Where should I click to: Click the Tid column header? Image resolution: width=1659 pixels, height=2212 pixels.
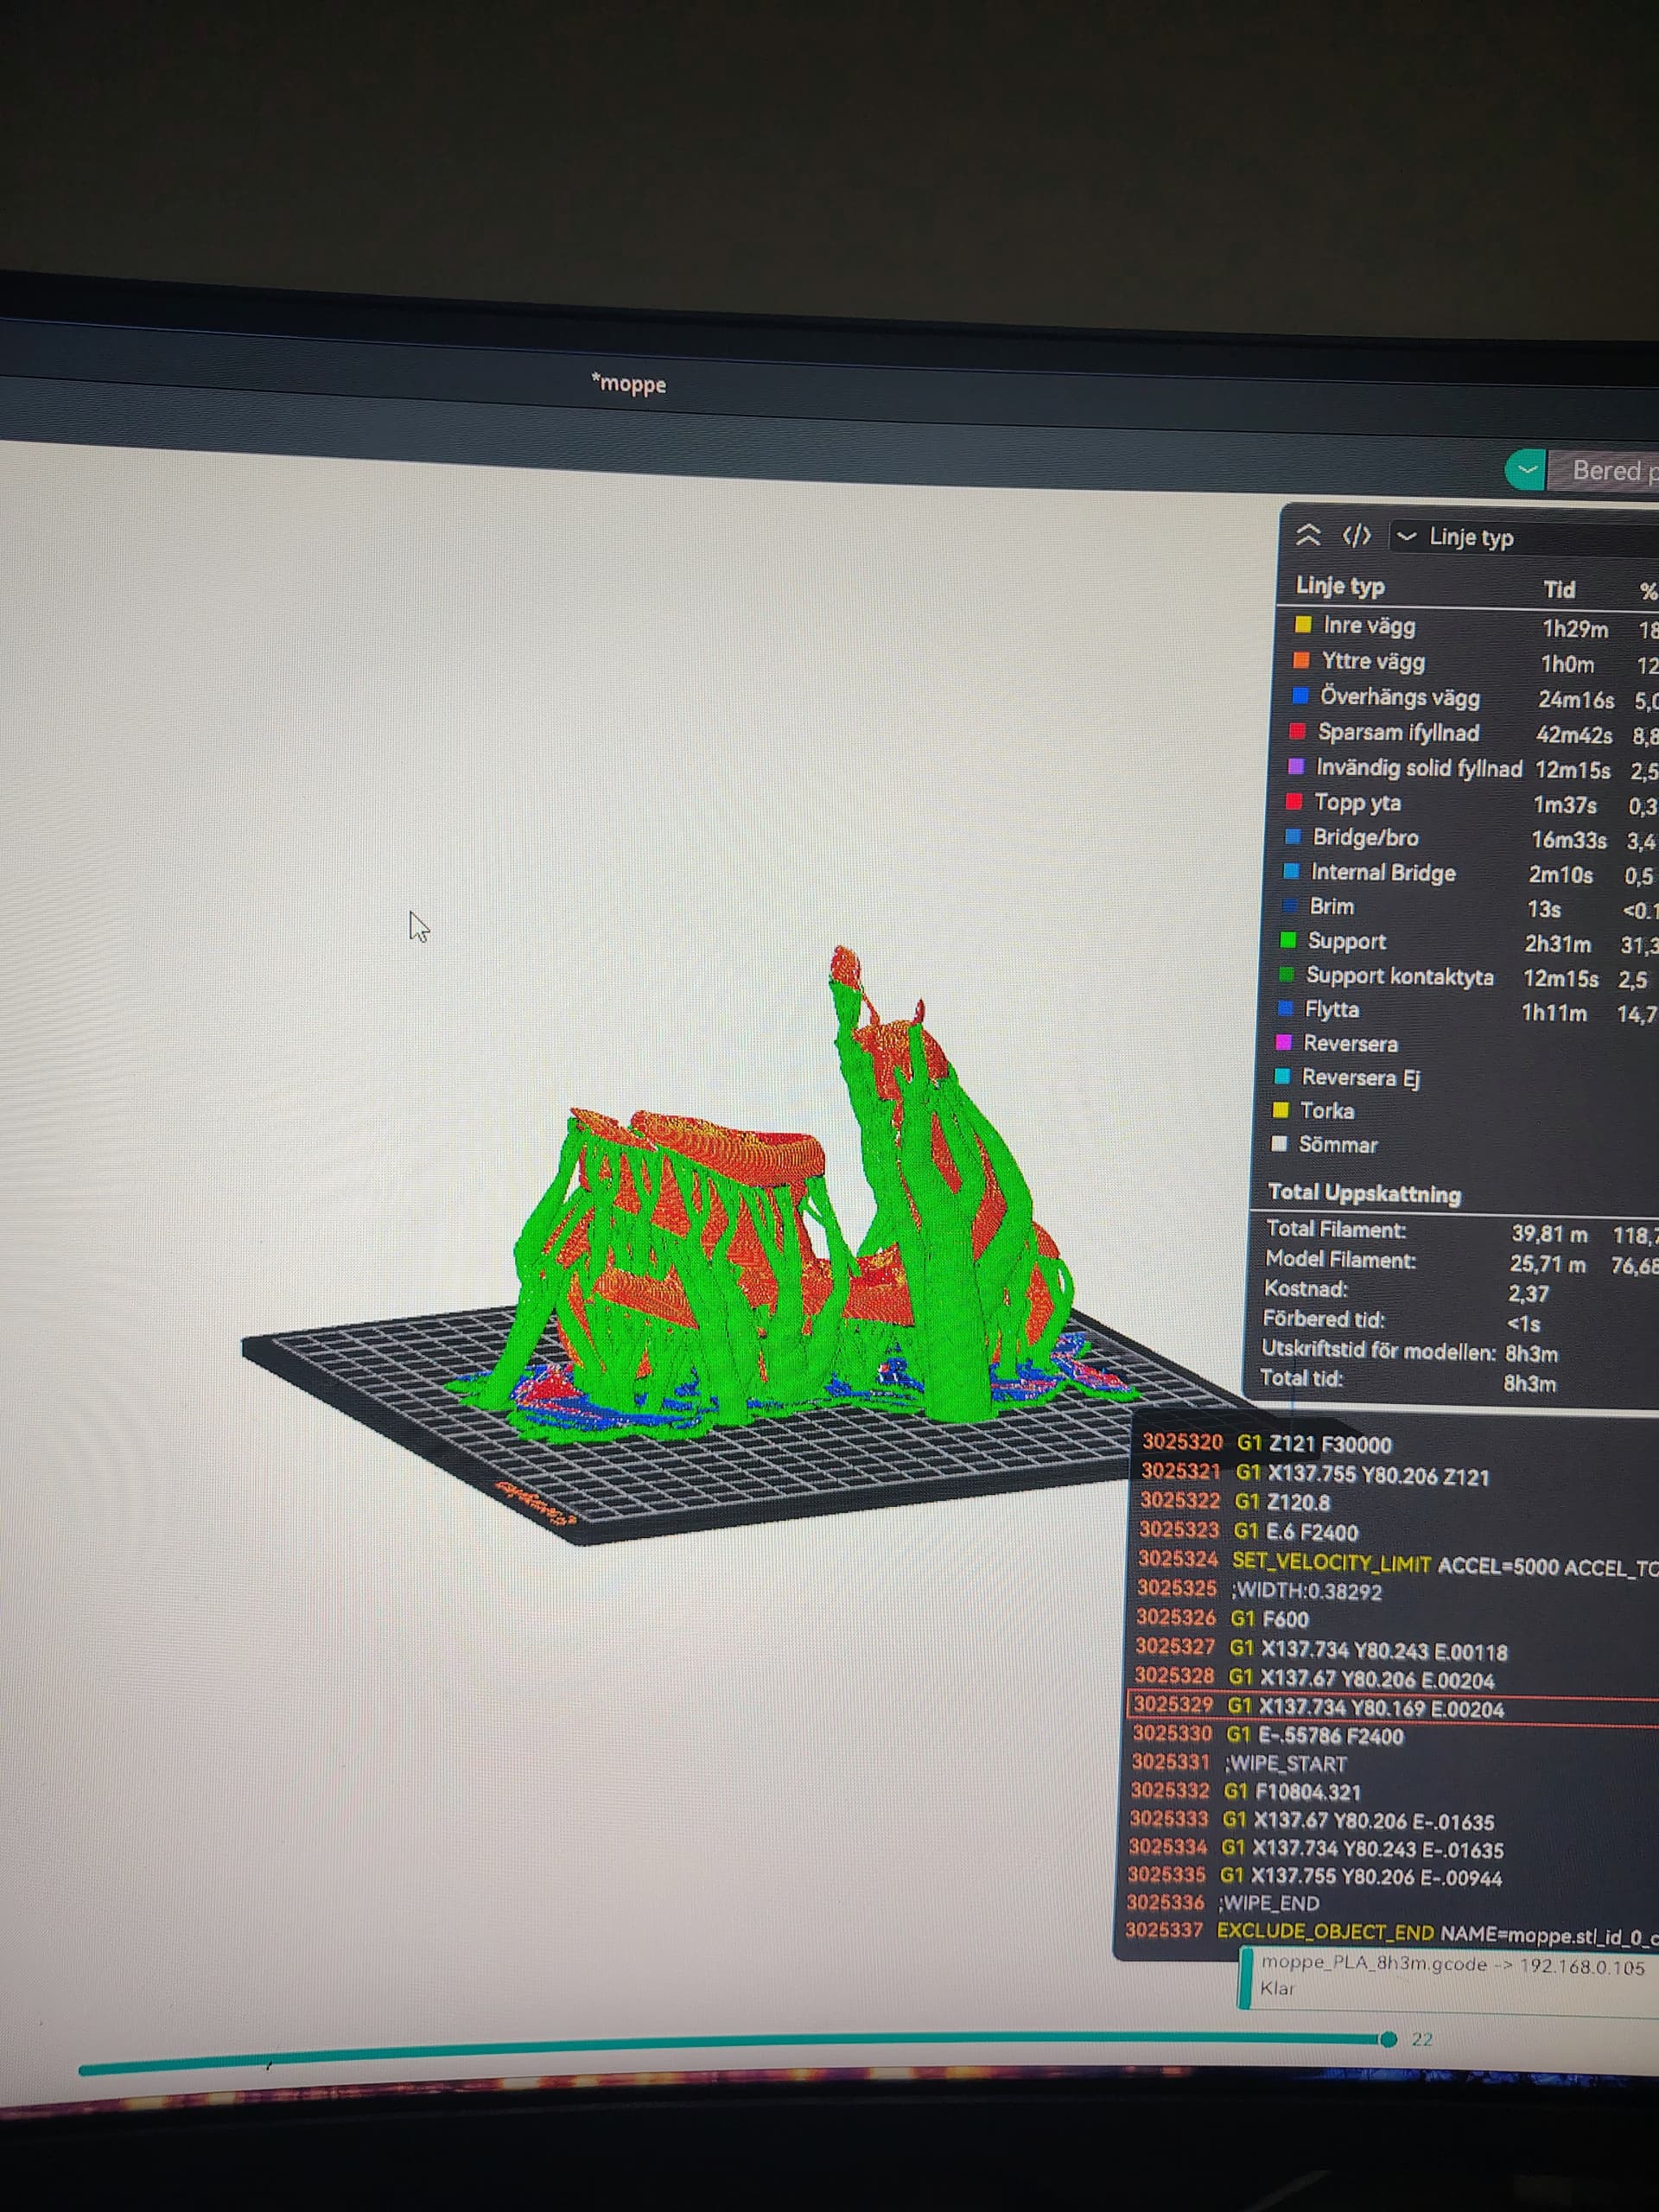[1558, 589]
